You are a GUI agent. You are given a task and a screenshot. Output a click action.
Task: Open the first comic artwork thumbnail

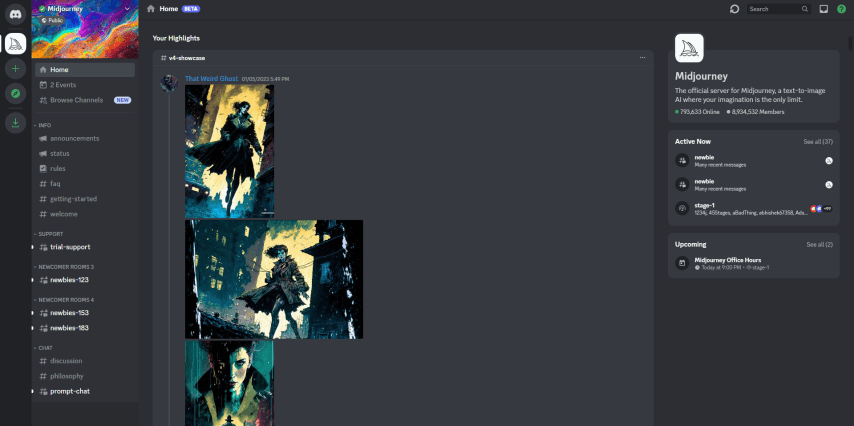(x=229, y=150)
